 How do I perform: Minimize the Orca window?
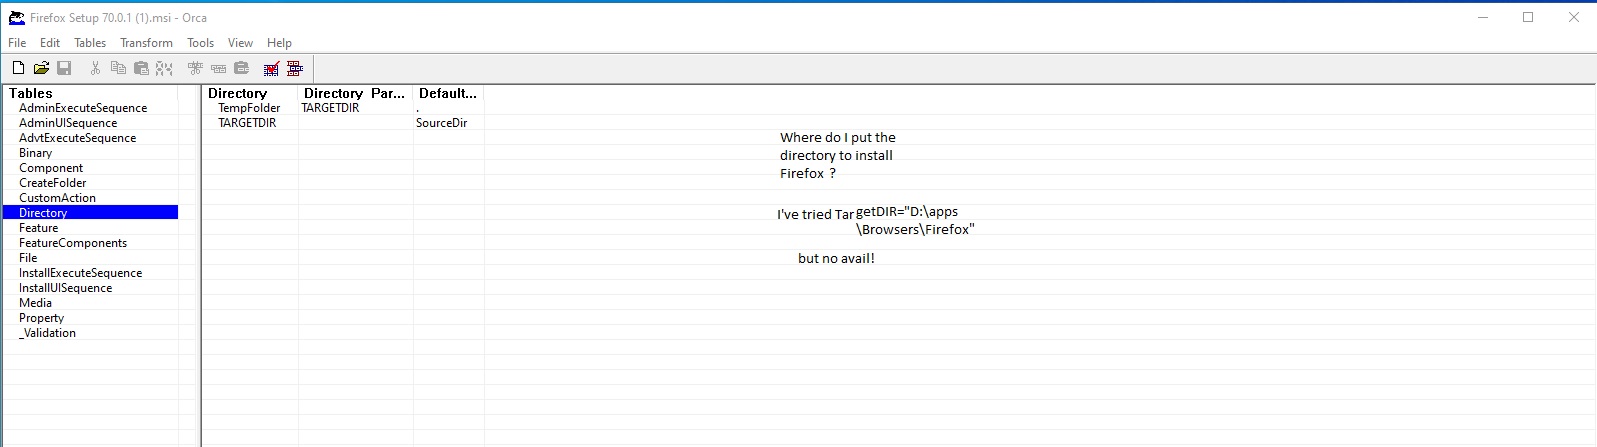tap(1483, 17)
